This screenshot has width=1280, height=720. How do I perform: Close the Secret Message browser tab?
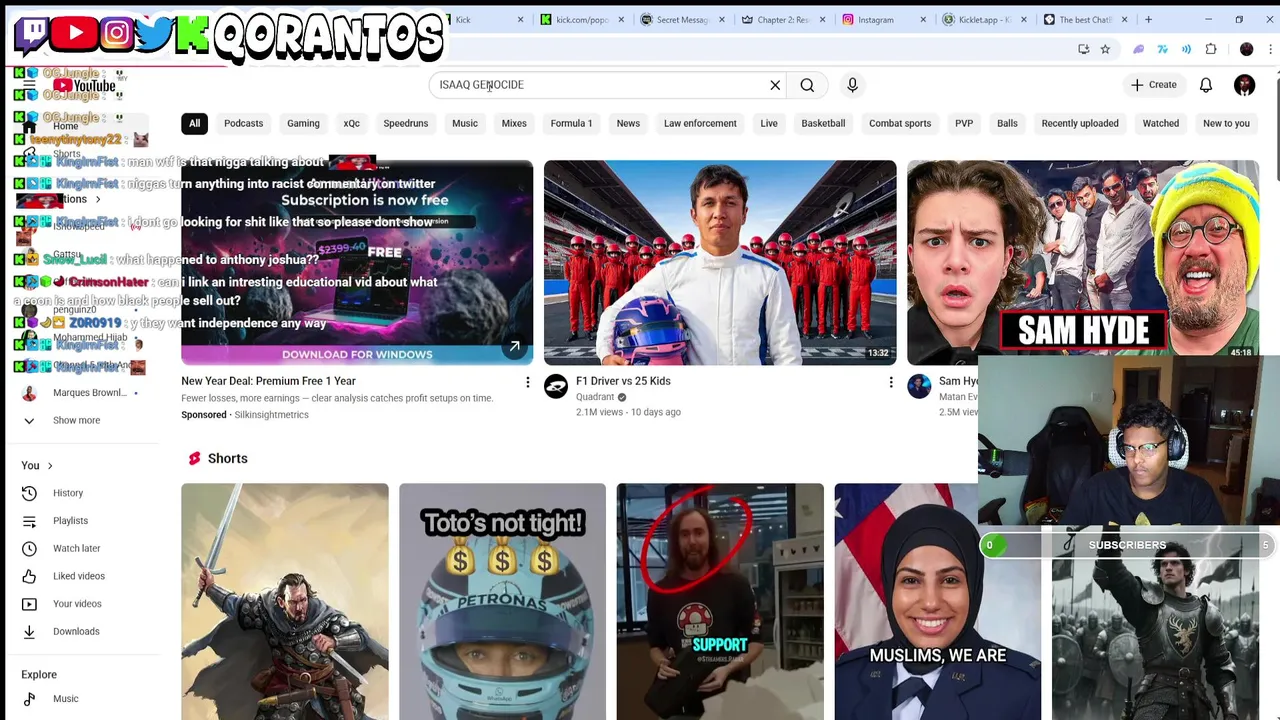pos(722,19)
